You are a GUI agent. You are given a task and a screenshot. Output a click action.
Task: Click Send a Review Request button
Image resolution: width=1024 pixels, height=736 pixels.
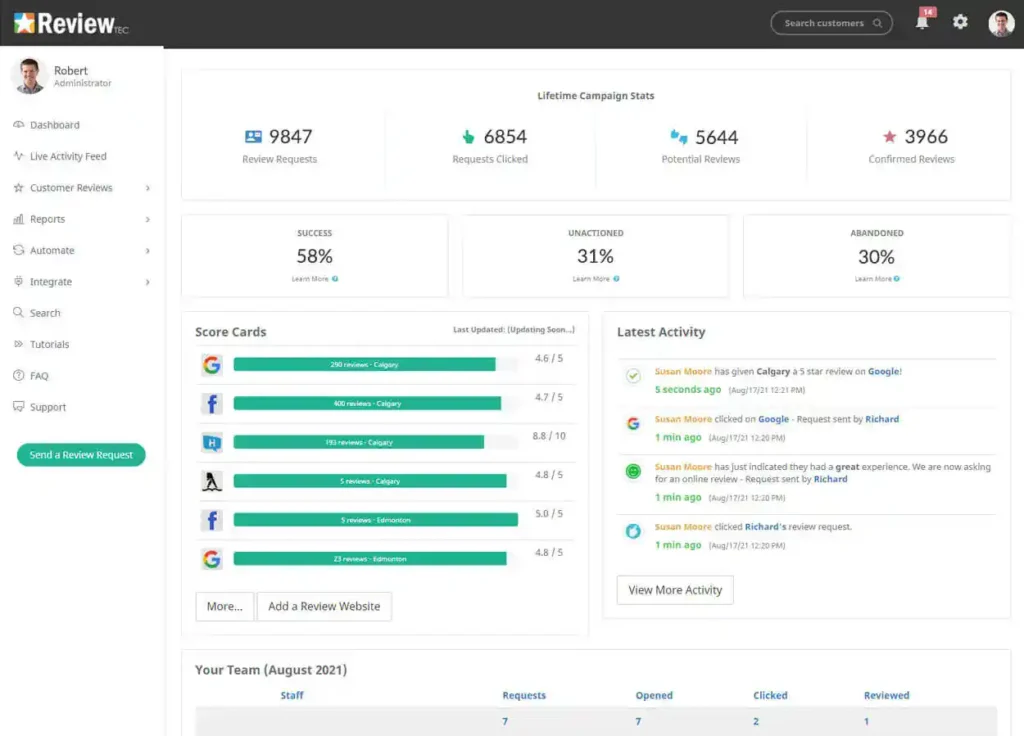[x=81, y=455]
